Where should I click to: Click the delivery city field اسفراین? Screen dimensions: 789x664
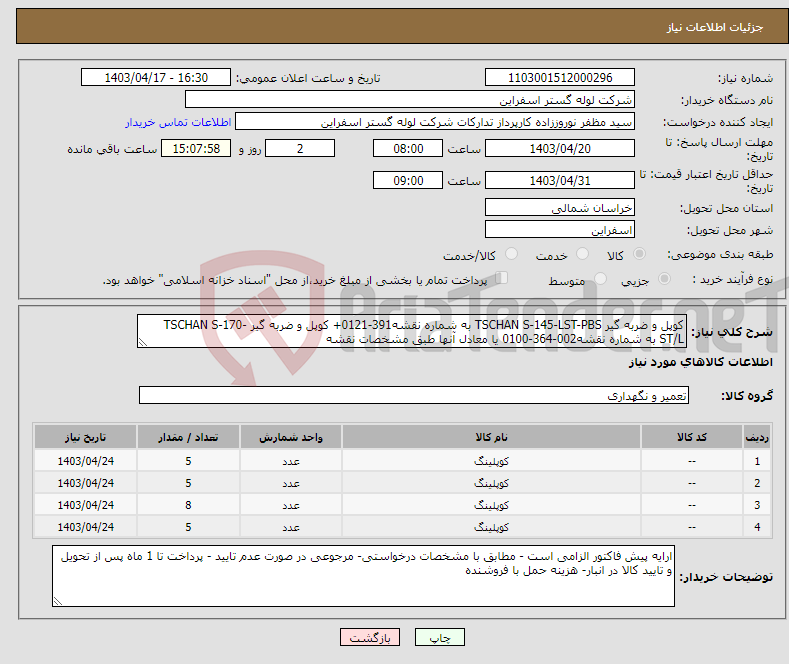560,229
